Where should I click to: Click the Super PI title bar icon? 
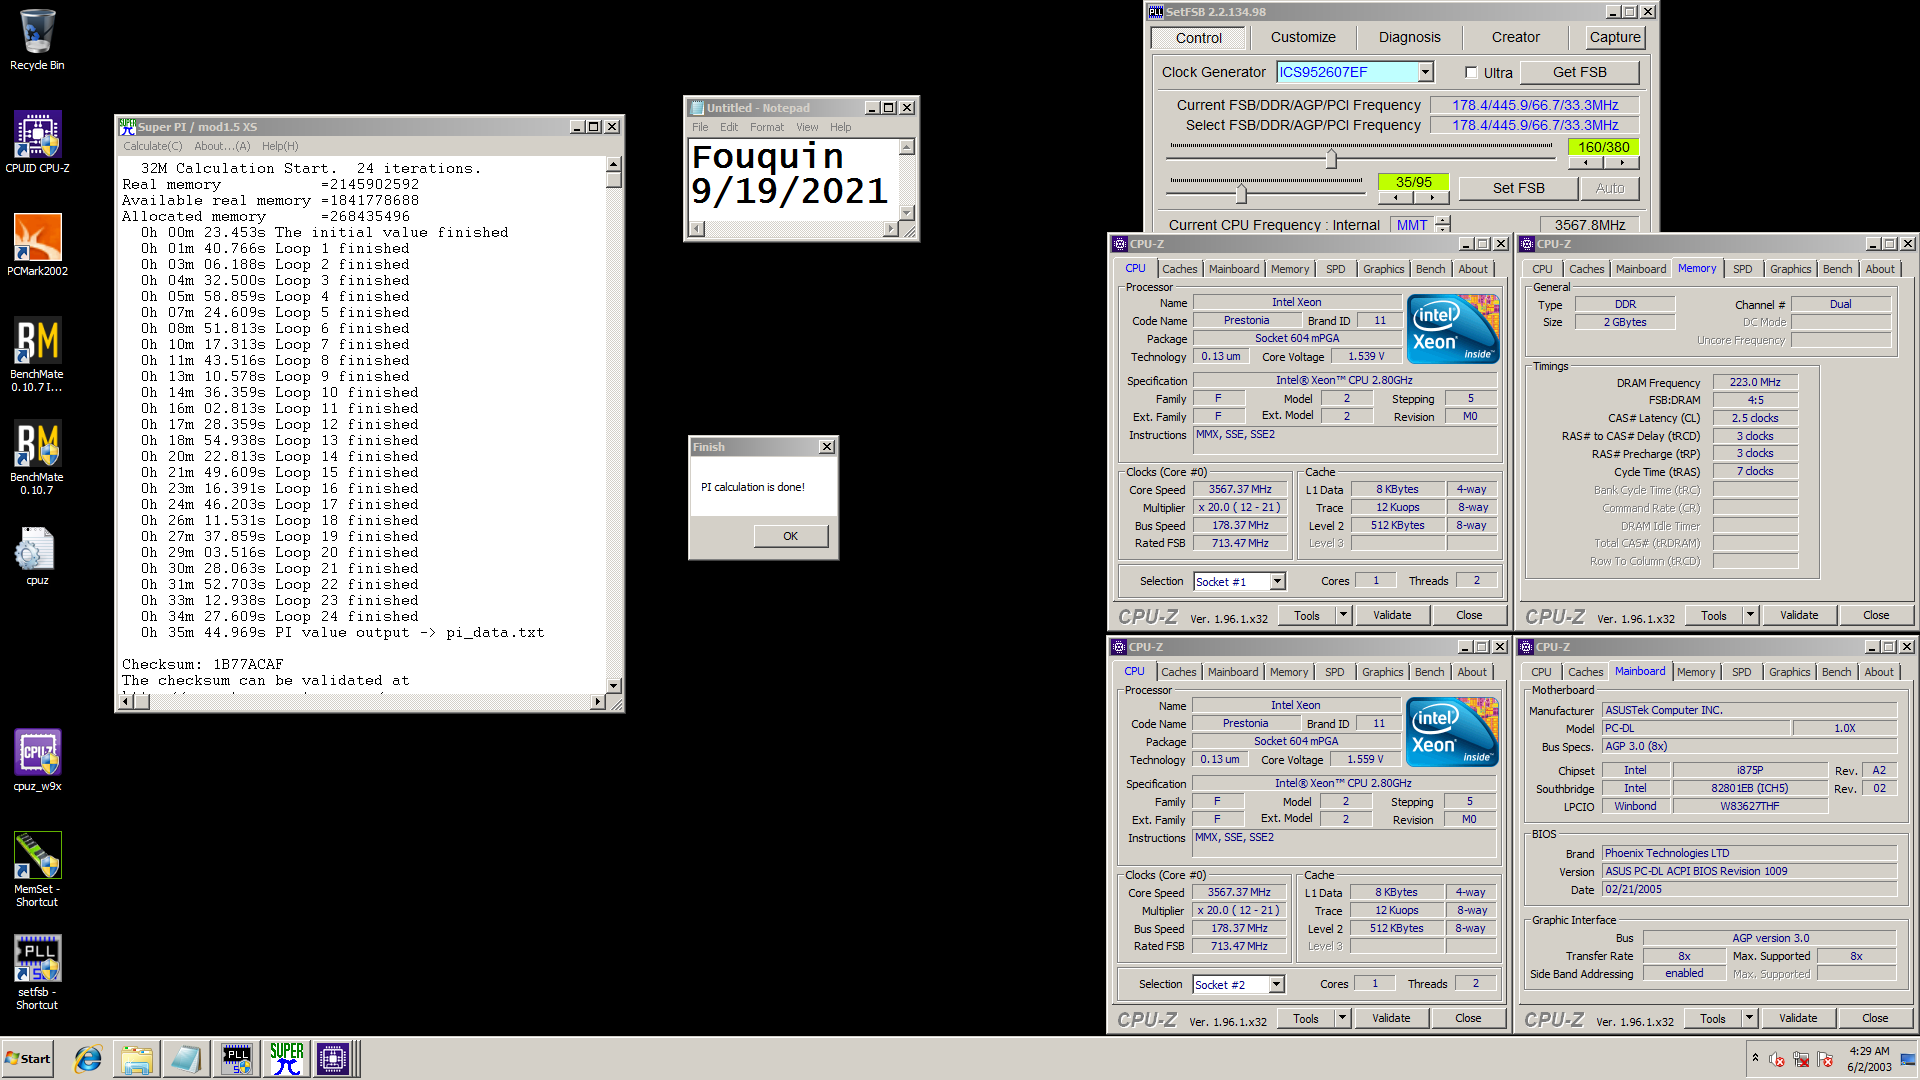click(127, 127)
